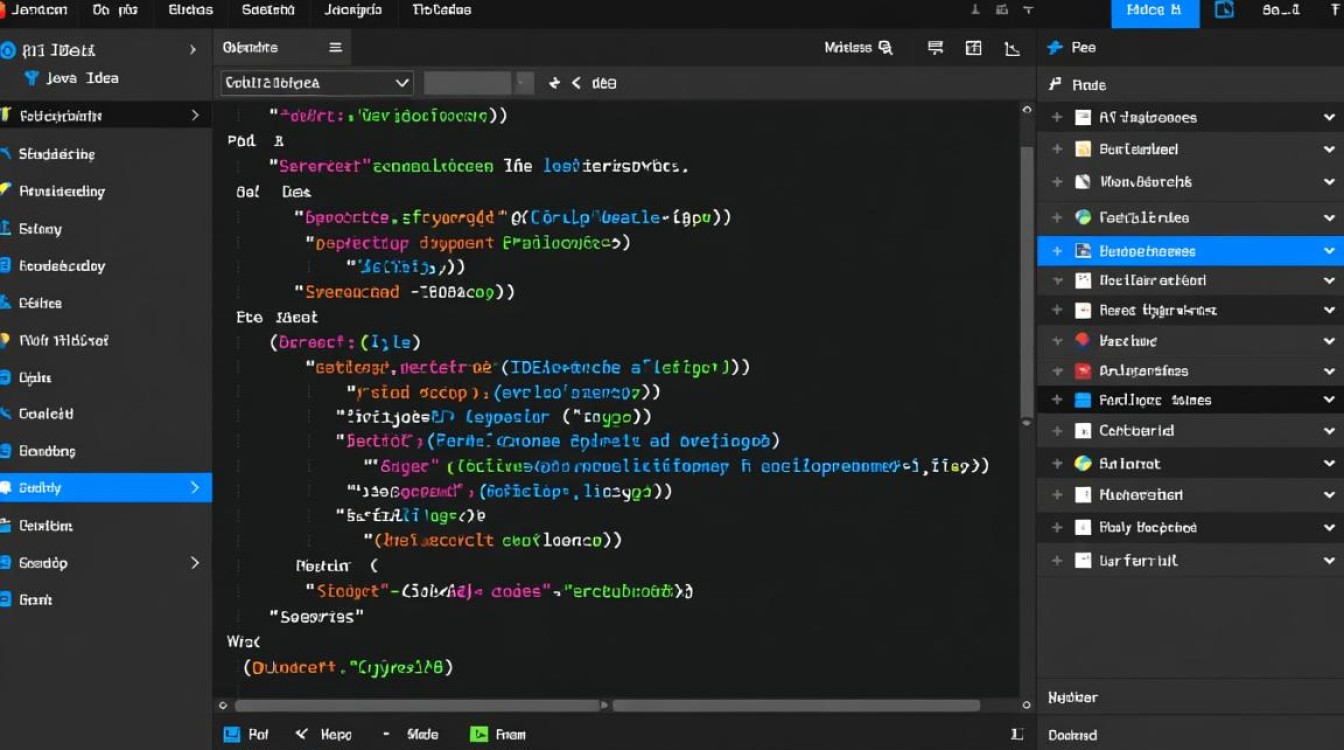Open the leftmost menu in the top menu bar
This screenshot has height=750, width=1344.
(39, 10)
